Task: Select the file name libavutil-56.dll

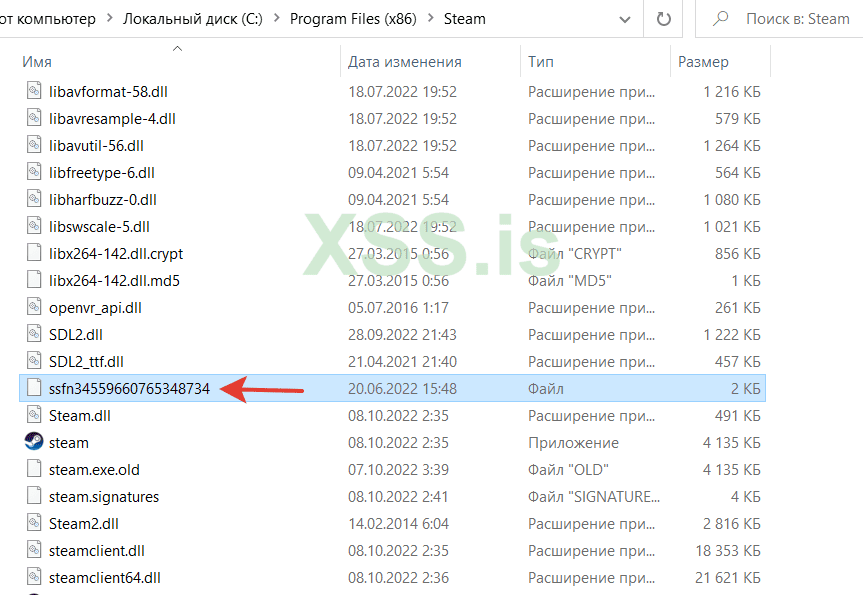Action: pyautogui.click(x=96, y=145)
